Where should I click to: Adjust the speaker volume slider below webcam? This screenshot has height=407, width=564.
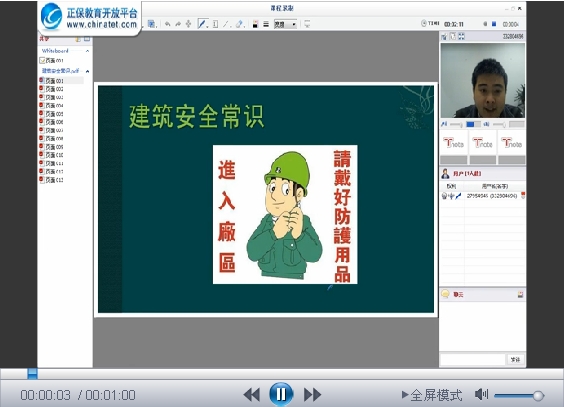(x=499, y=124)
